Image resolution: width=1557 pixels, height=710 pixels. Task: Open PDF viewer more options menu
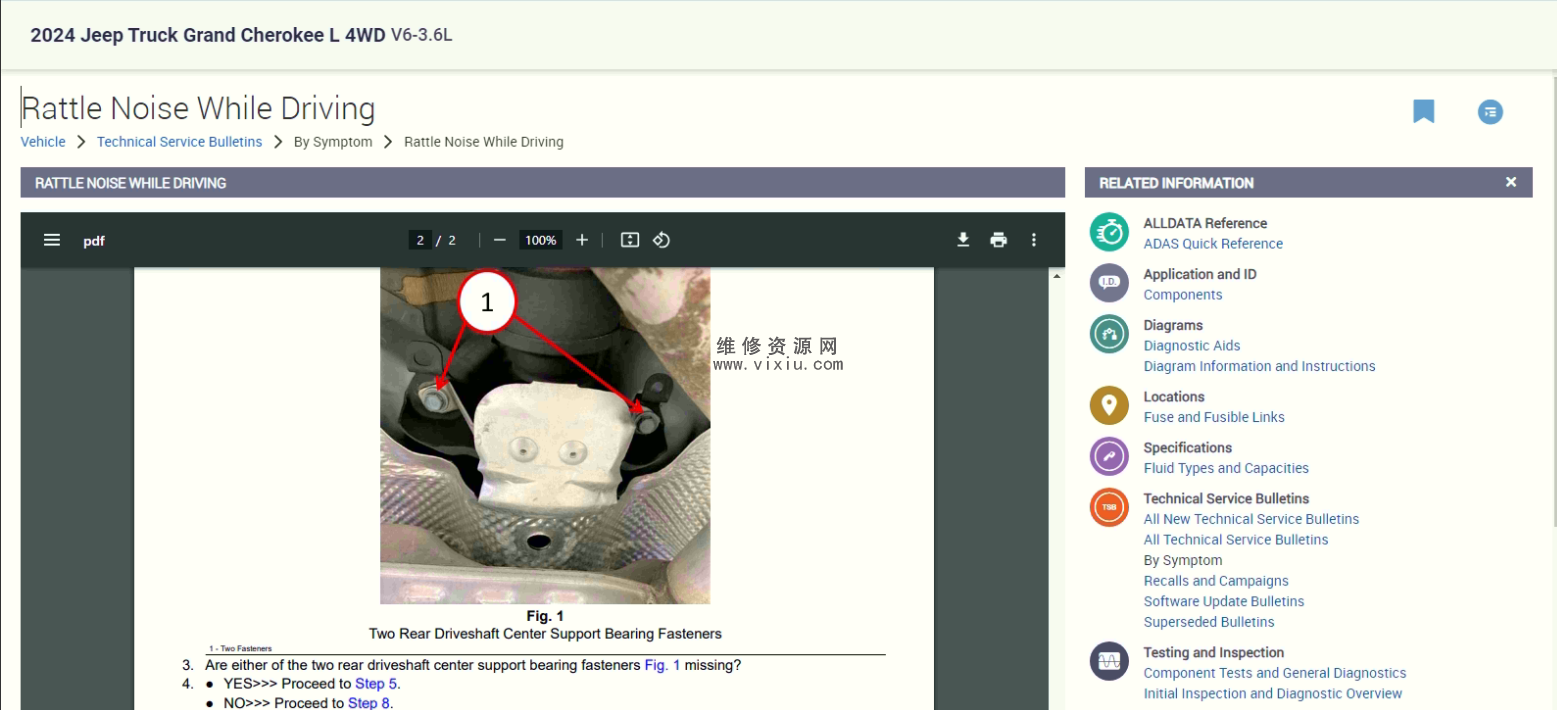(1034, 240)
